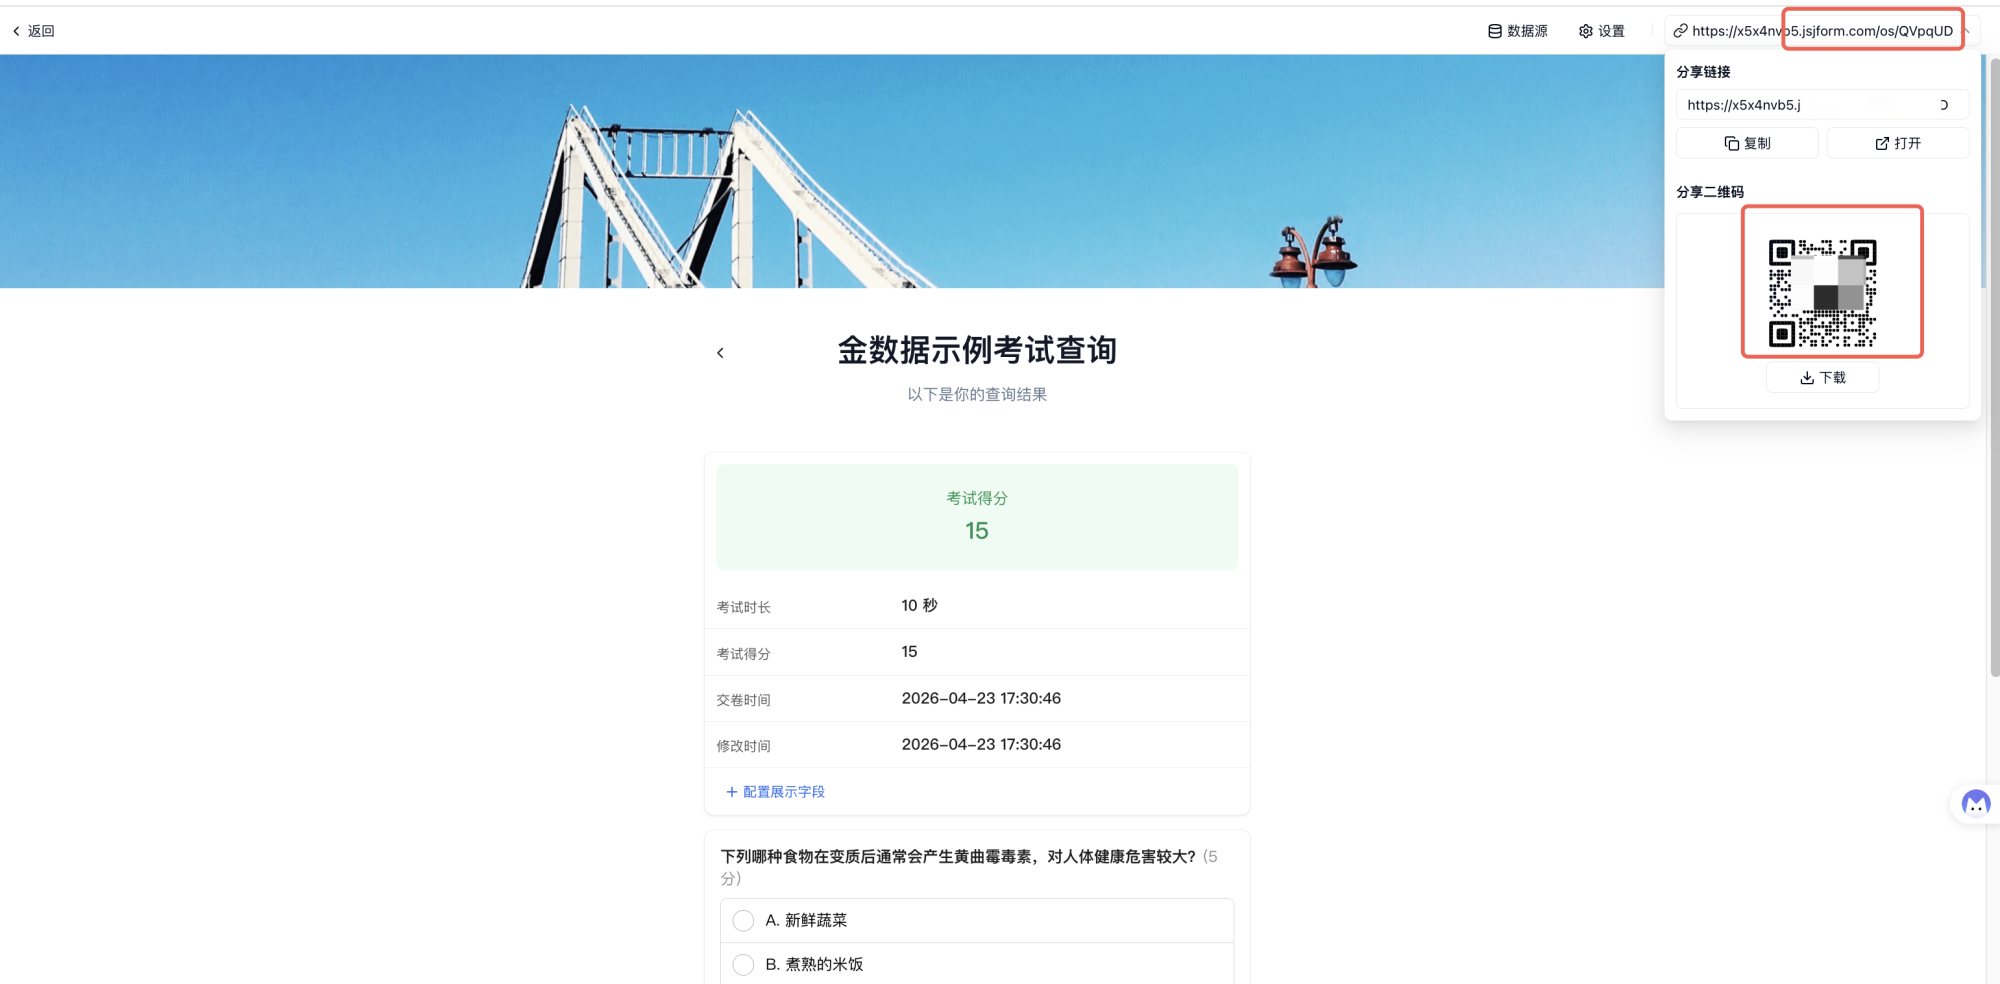Click the page vertical scrollbar
2000x984 pixels.
click(x=1994, y=400)
